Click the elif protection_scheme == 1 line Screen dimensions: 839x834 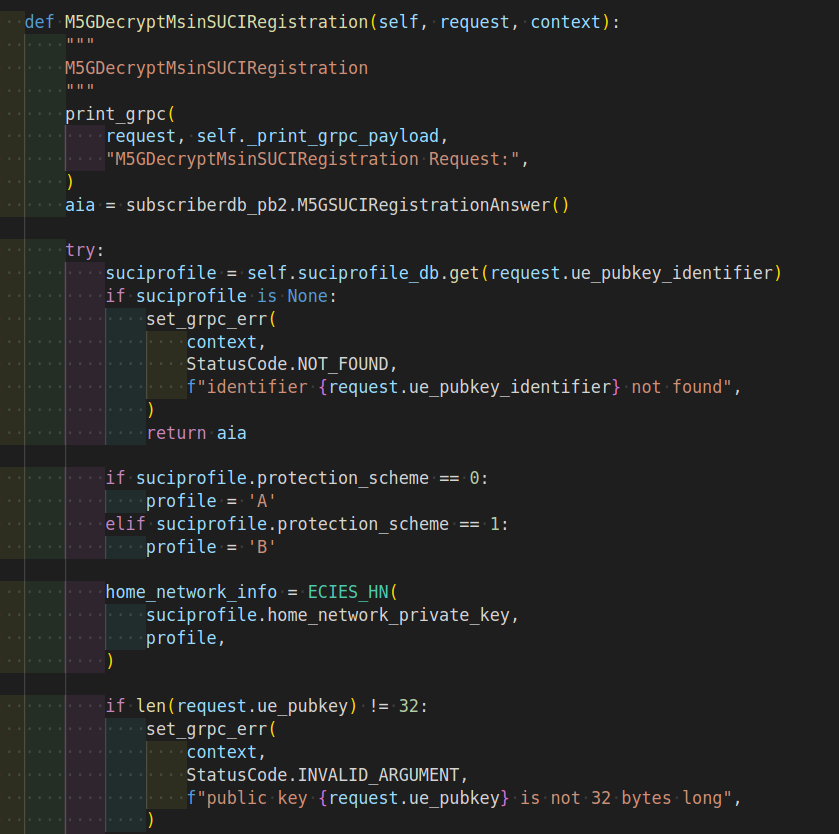point(307,524)
